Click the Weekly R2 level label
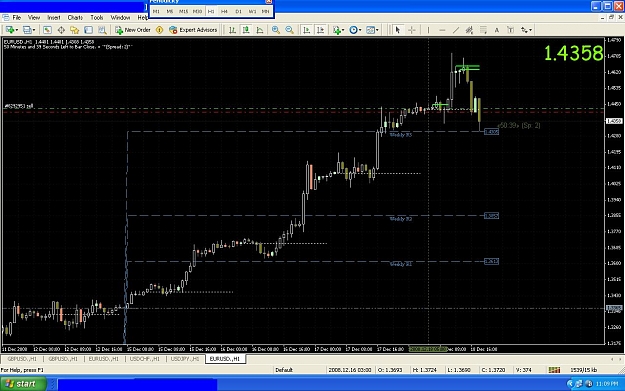 [401, 219]
